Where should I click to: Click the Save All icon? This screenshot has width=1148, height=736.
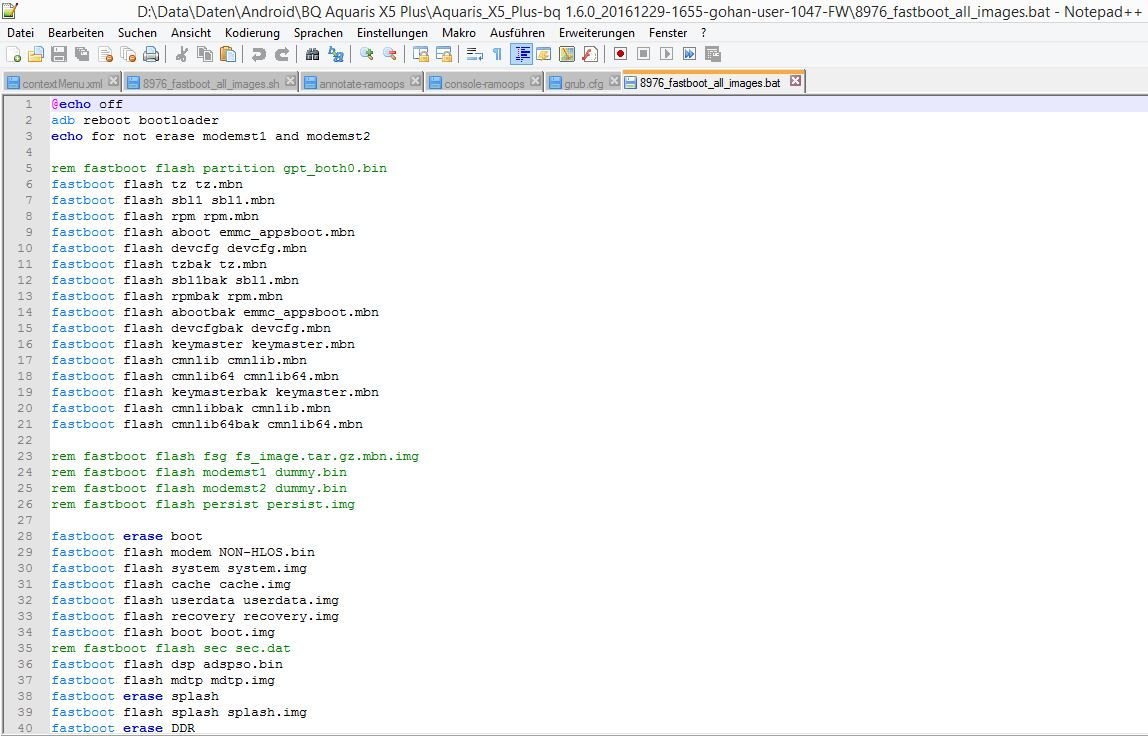[x=82, y=54]
